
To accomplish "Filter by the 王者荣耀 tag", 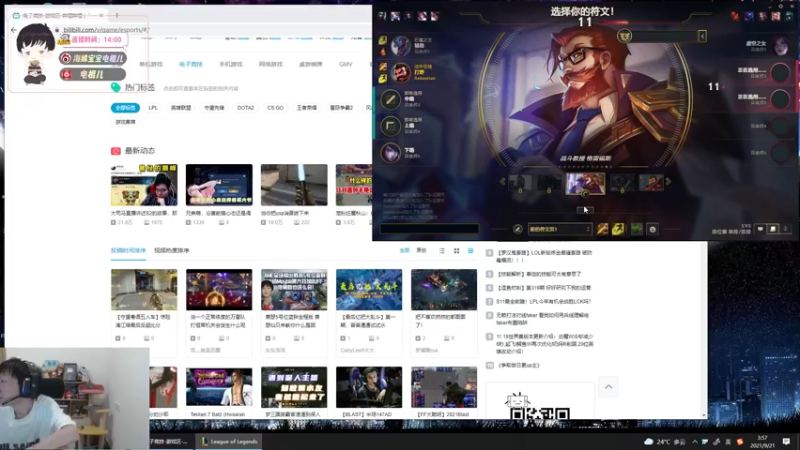I will pos(307,108).
